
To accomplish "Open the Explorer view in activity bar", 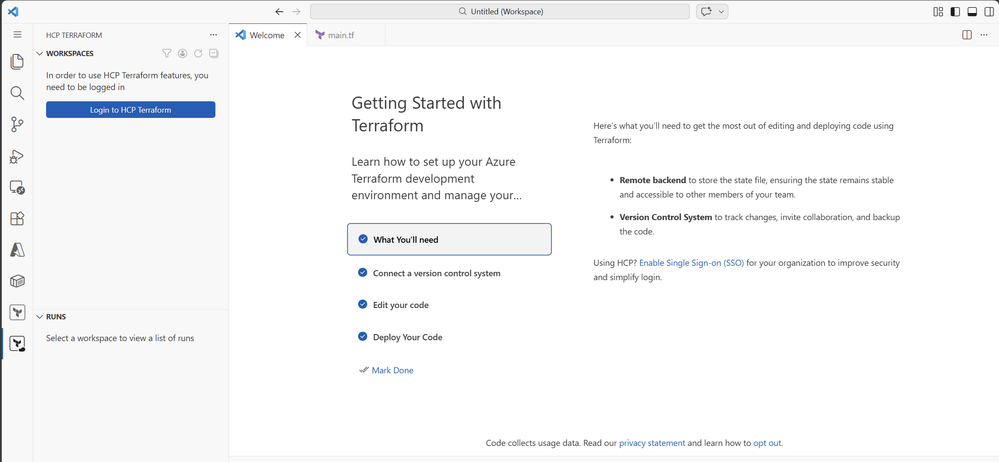I will (x=17, y=62).
